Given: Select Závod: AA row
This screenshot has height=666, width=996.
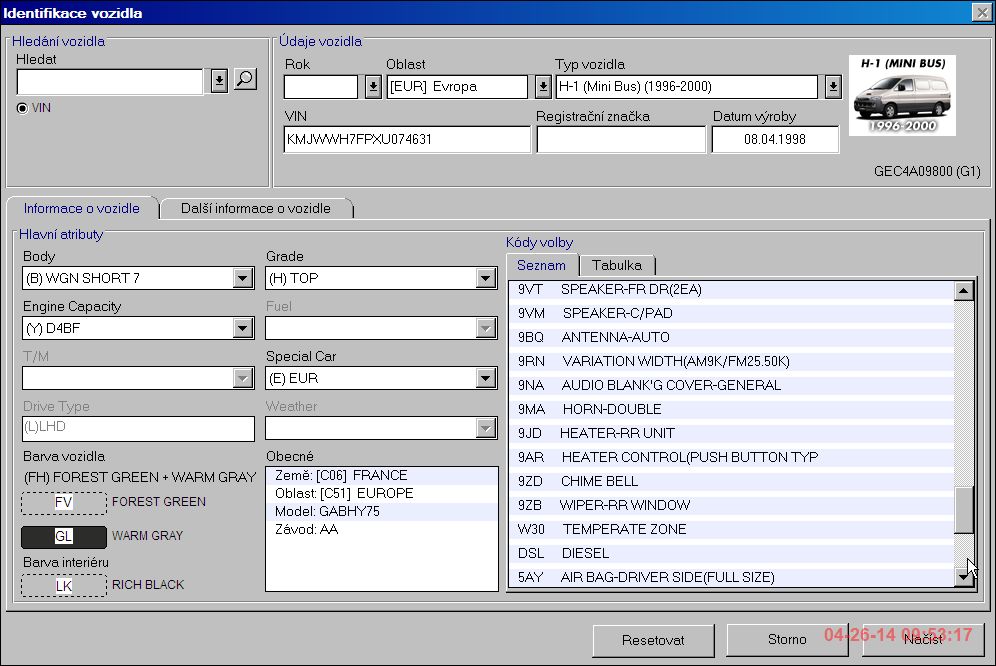Looking at the screenshot, I should pyautogui.click(x=382, y=529).
